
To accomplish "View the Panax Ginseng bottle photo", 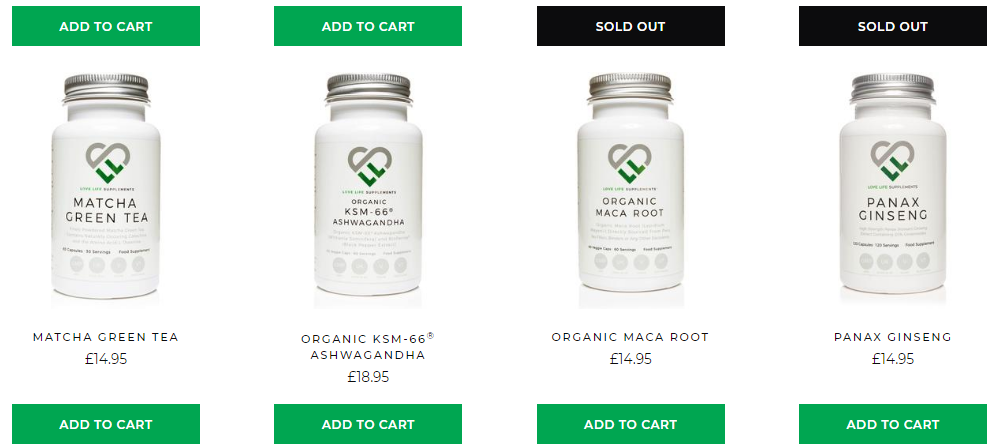I will tap(893, 186).
